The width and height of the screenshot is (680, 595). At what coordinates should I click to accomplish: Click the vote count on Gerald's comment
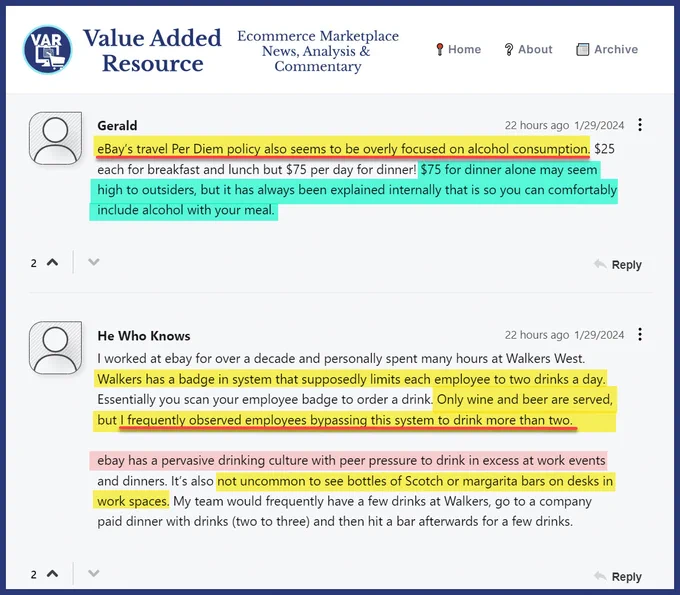tap(34, 263)
